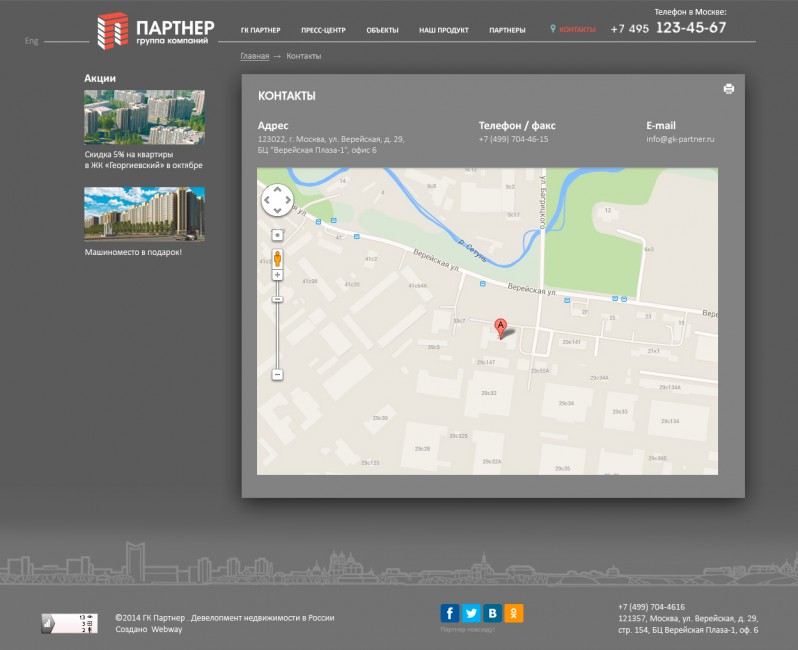Viewport: 798px width, 650px height.
Task: Click Скидка 5% на квартиры promo link
Action: click(x=144, y=160)
